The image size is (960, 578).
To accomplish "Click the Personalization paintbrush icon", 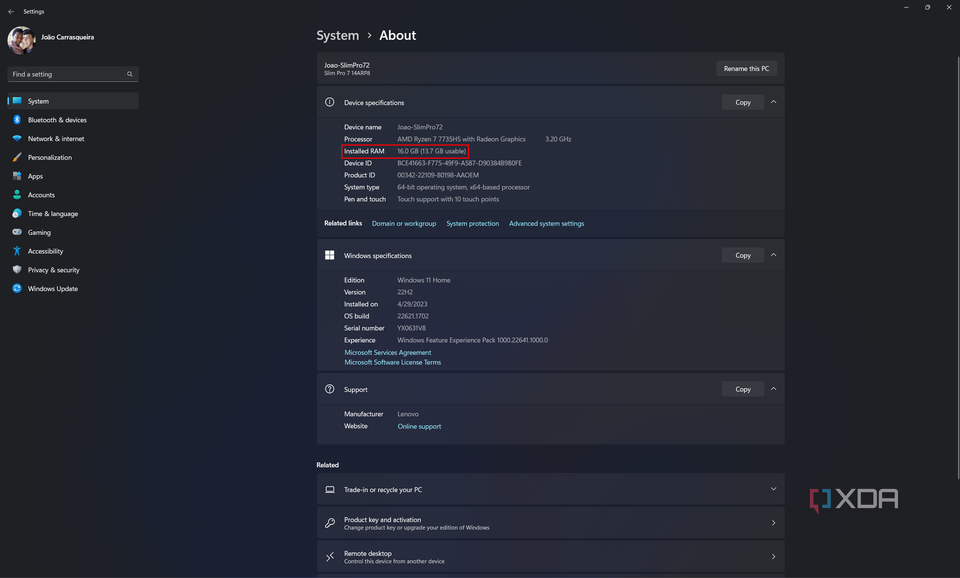I will (17, 157).
